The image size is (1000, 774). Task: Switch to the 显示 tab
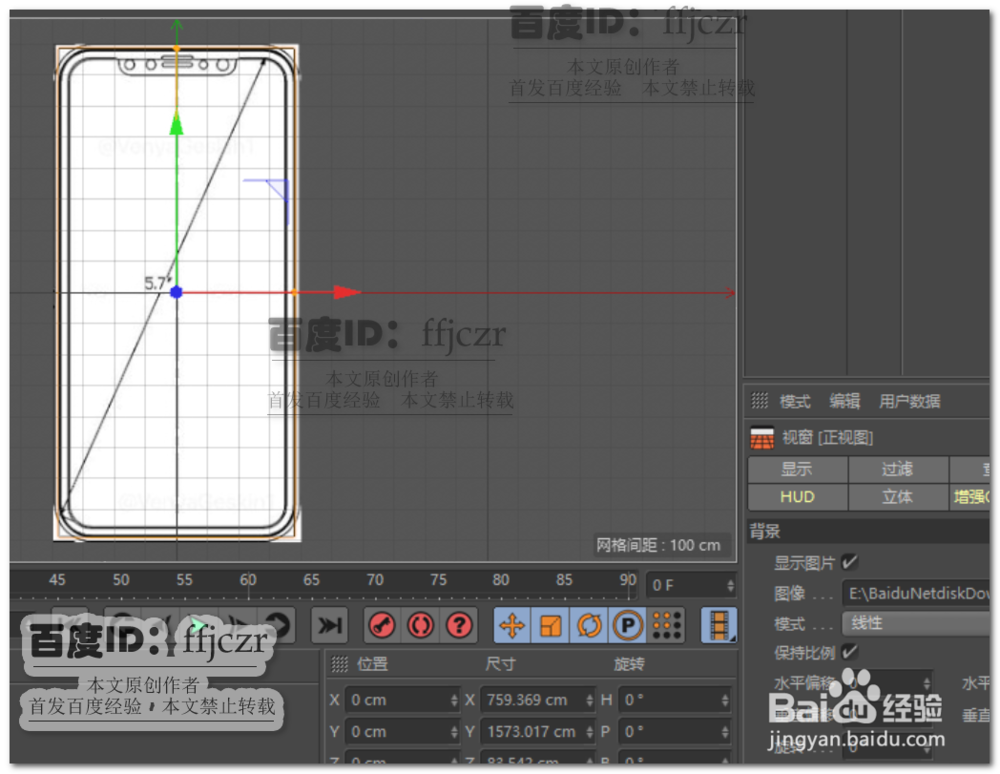(797, 469)
